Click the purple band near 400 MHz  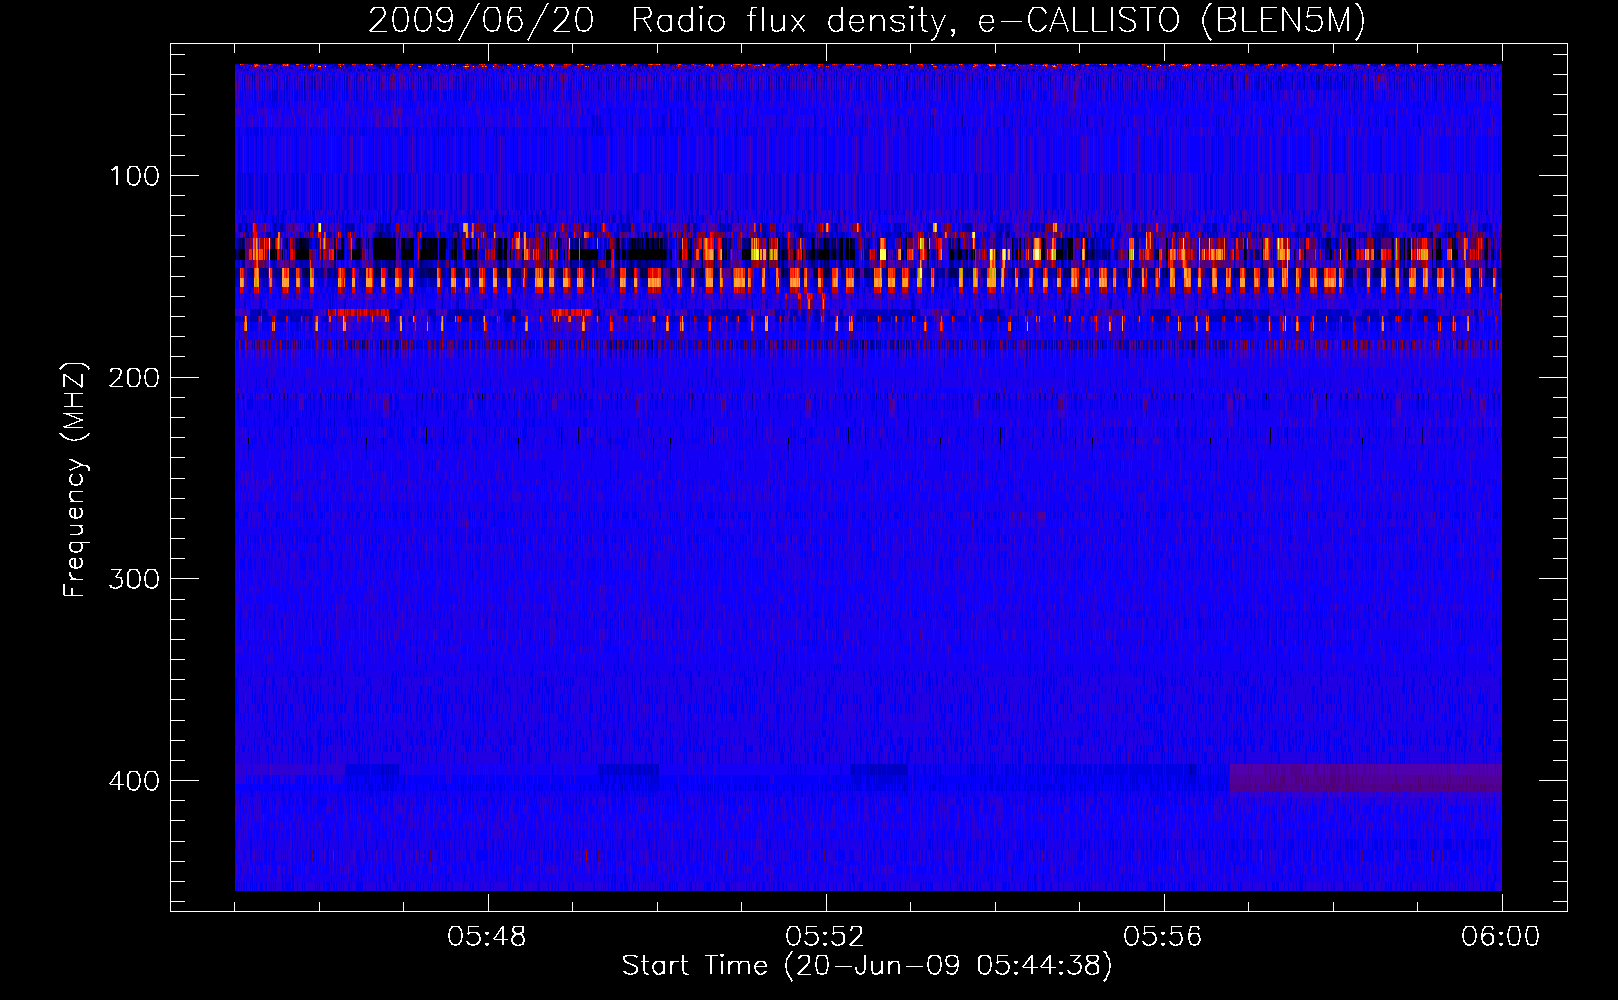(x=1365, y=778)
